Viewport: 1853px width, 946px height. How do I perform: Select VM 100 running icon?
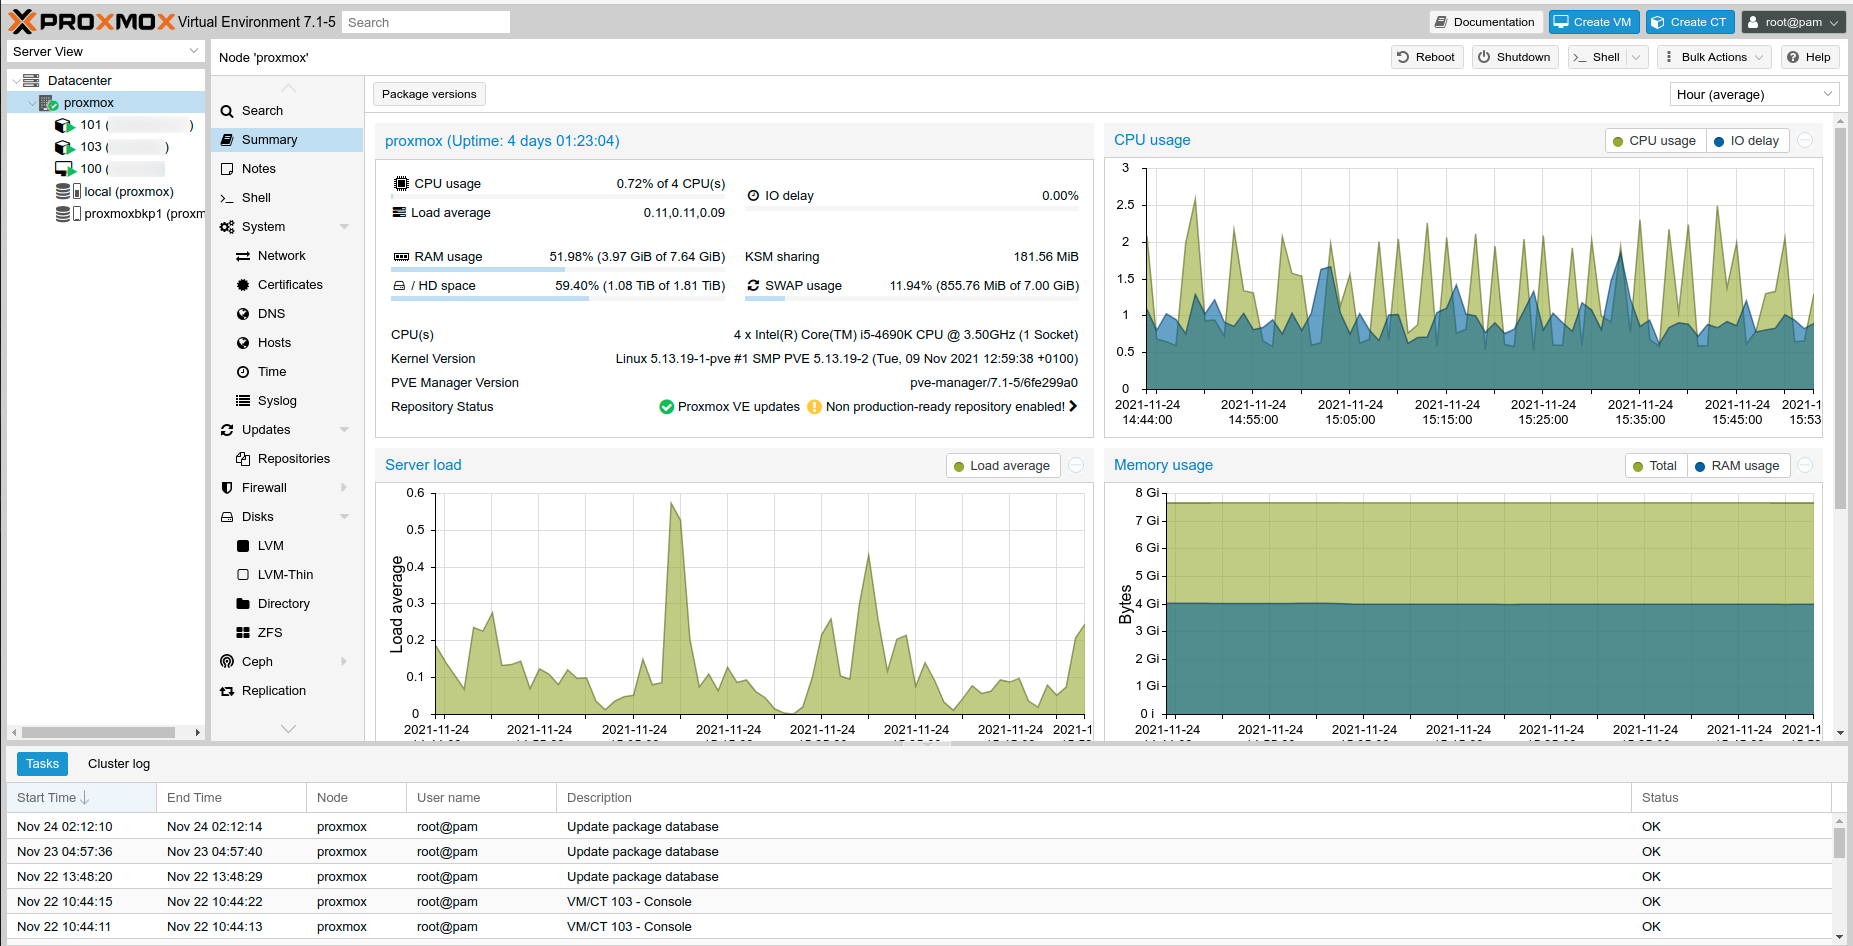64,169
